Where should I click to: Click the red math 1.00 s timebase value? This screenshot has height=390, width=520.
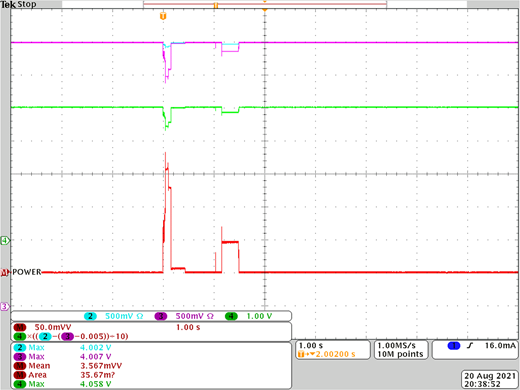[x=188, y=327]
